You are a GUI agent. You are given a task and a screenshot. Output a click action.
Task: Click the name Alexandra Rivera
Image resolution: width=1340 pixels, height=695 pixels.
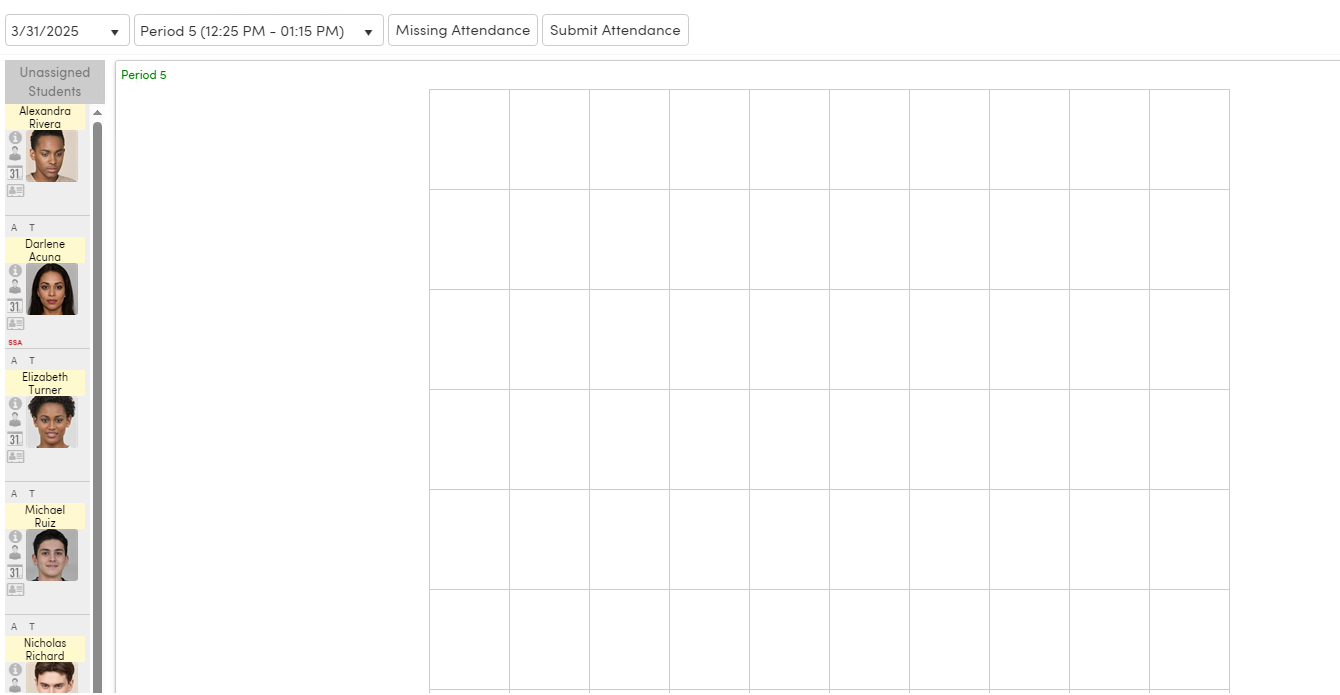[45, 117]
